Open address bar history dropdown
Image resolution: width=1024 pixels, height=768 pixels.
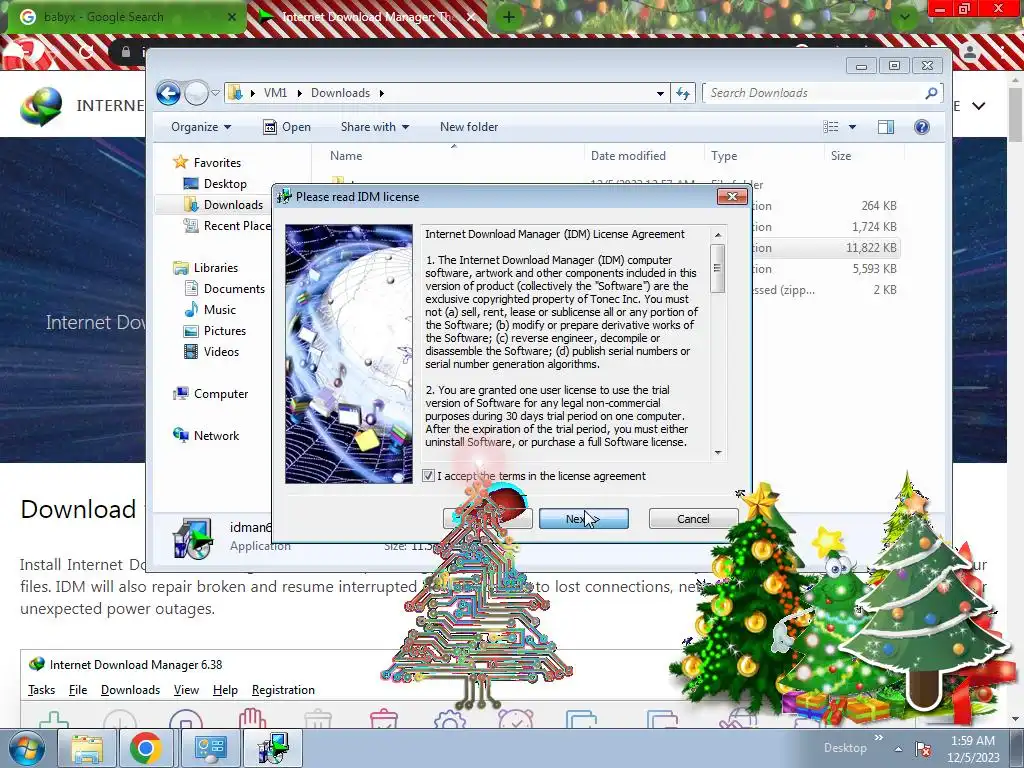click(x=660, y=93)
